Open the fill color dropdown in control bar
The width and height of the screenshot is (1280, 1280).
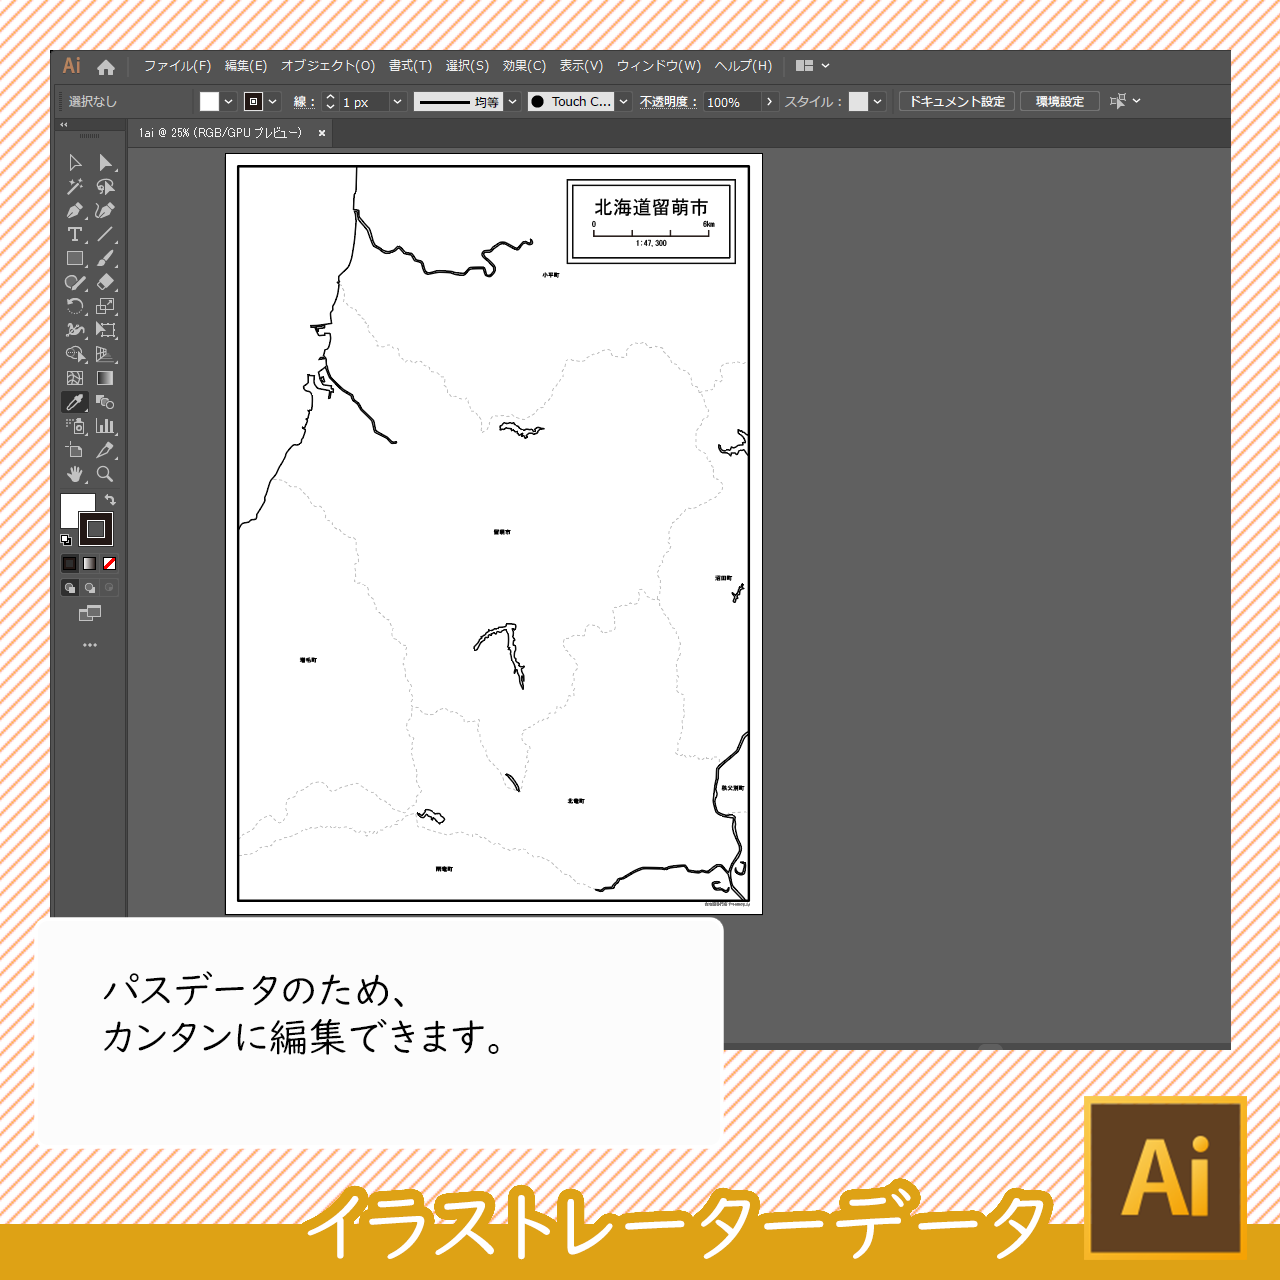(229, 102)
